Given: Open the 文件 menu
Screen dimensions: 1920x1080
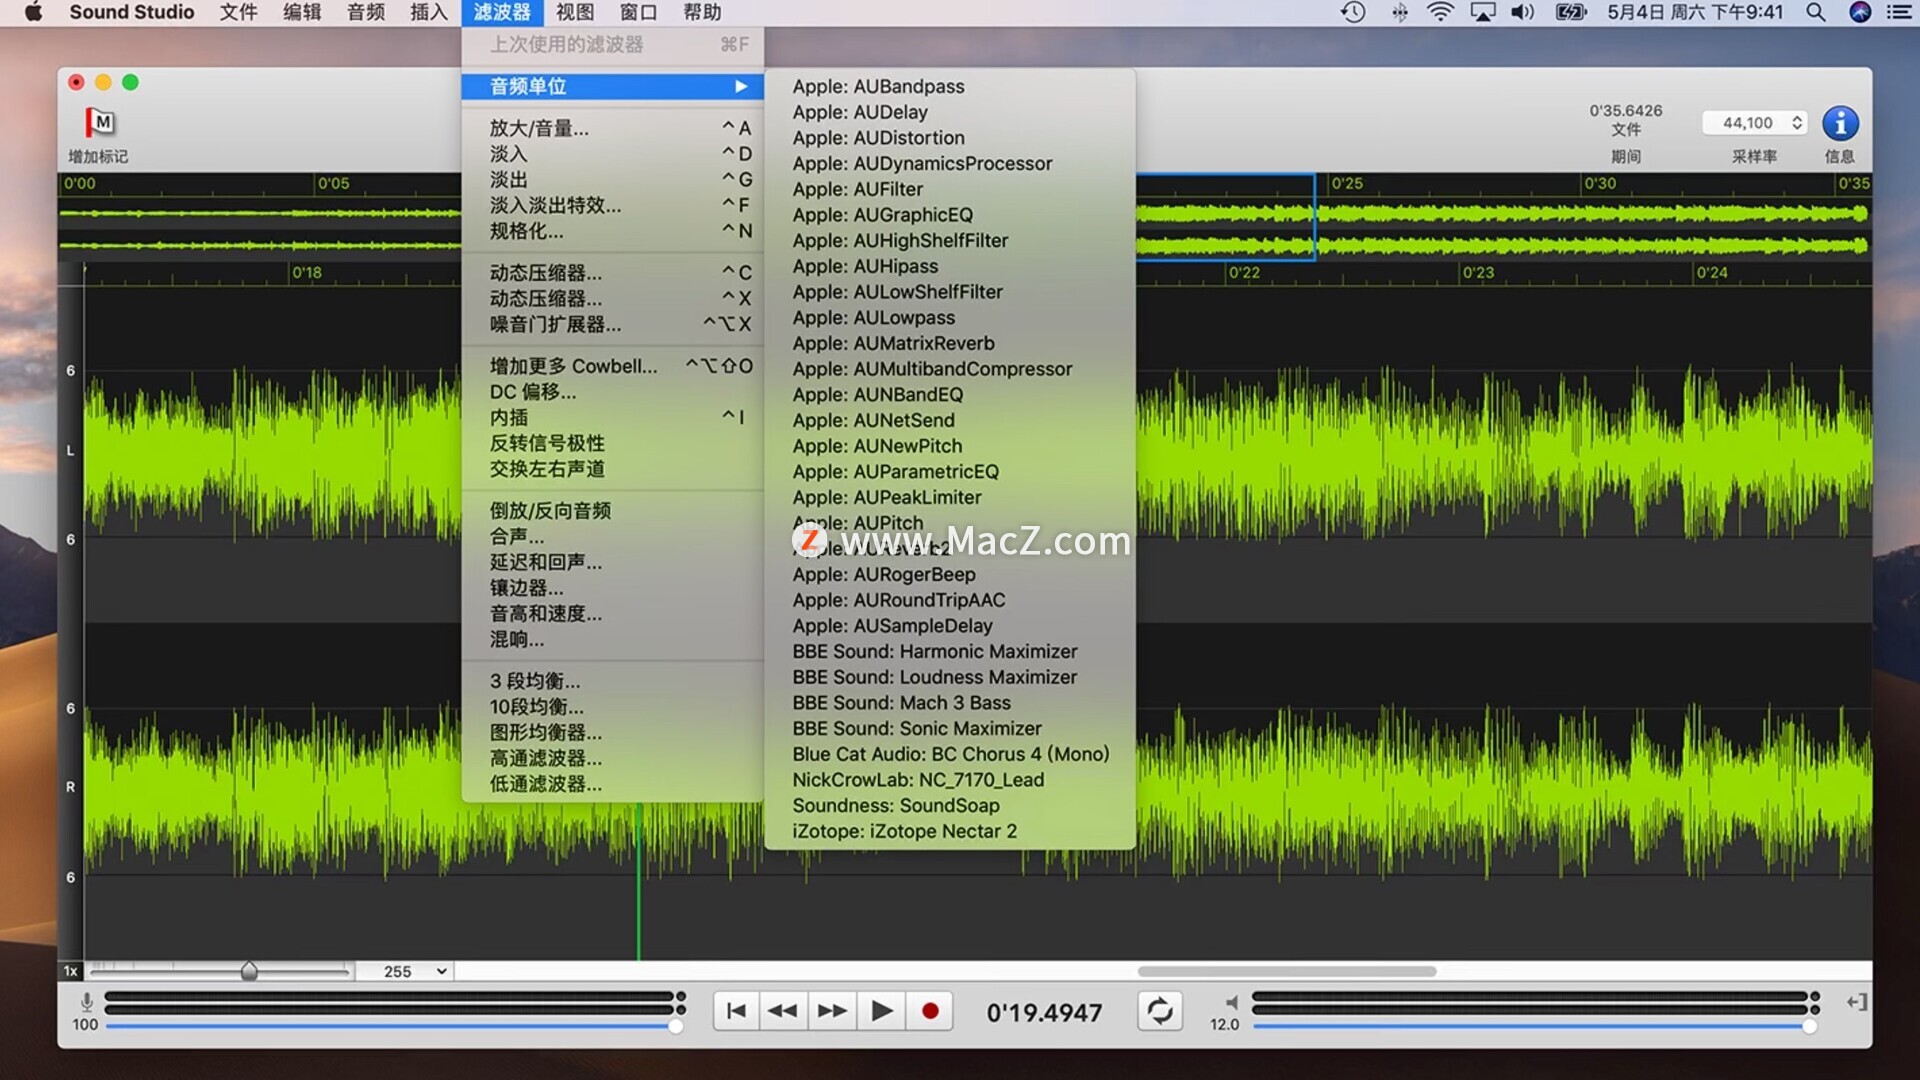Looking at the screenshot, I should pyautogui.click(x=238, y=12).
